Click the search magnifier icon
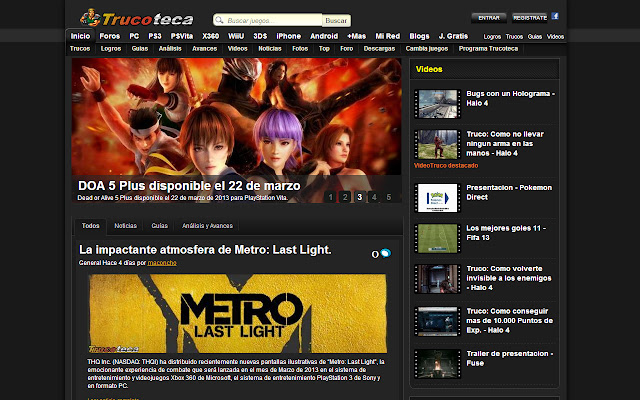Viewport: 640px width, 400px height. 220,20
